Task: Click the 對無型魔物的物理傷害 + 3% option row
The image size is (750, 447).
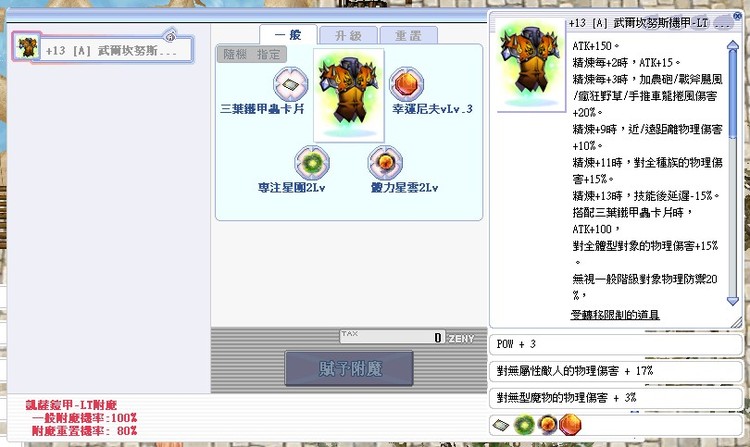Action: click(x=616, y=398)
